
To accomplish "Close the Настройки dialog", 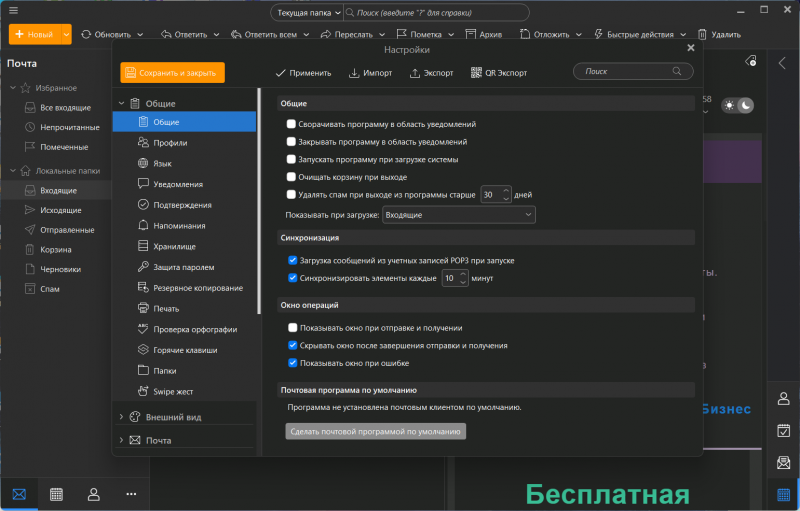I will point(691,47).
